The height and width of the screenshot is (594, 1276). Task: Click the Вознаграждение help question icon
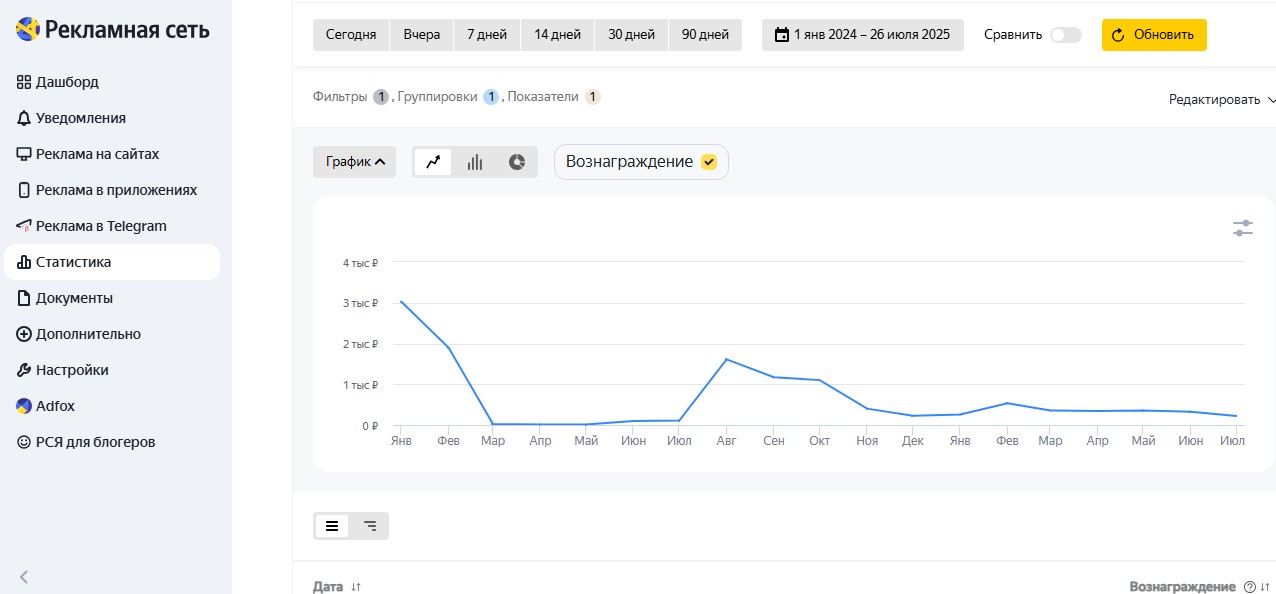click(x=1249, y=587)
